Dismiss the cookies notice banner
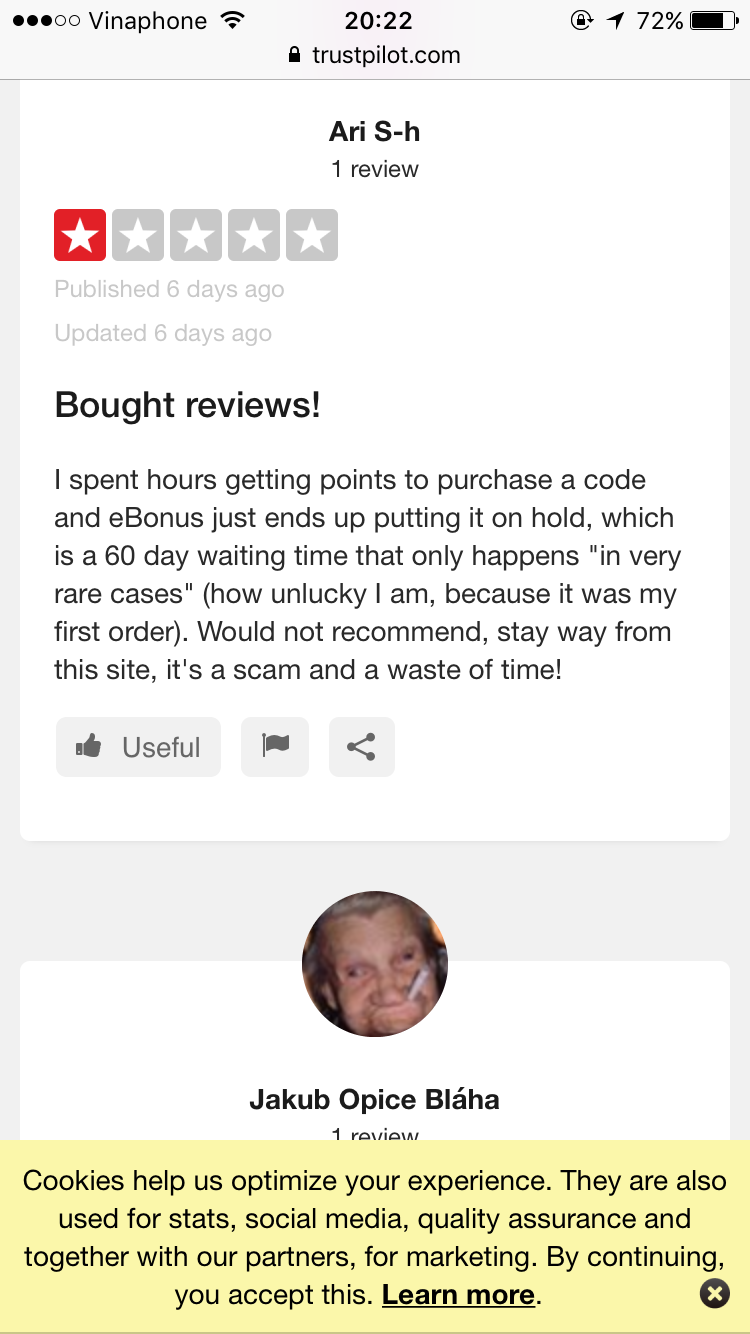 (714, 1294)
